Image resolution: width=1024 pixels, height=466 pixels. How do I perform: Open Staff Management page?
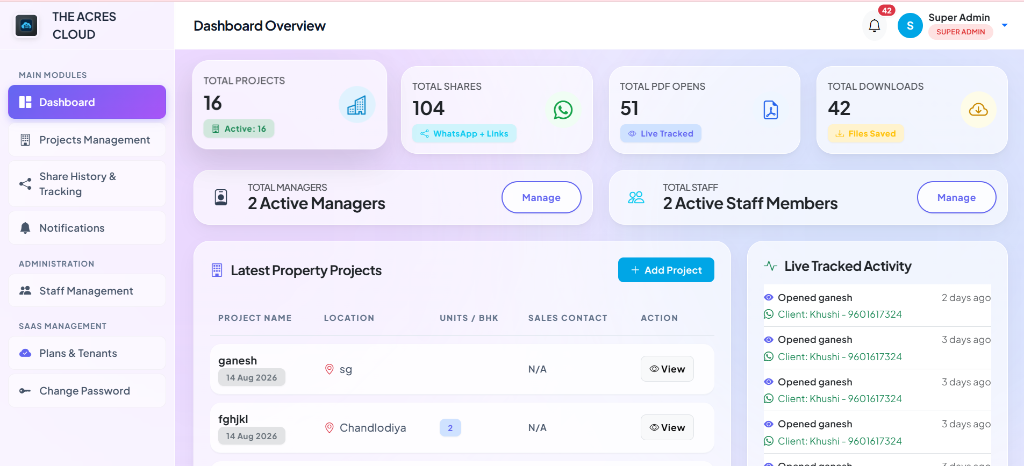tap(87, 290)
